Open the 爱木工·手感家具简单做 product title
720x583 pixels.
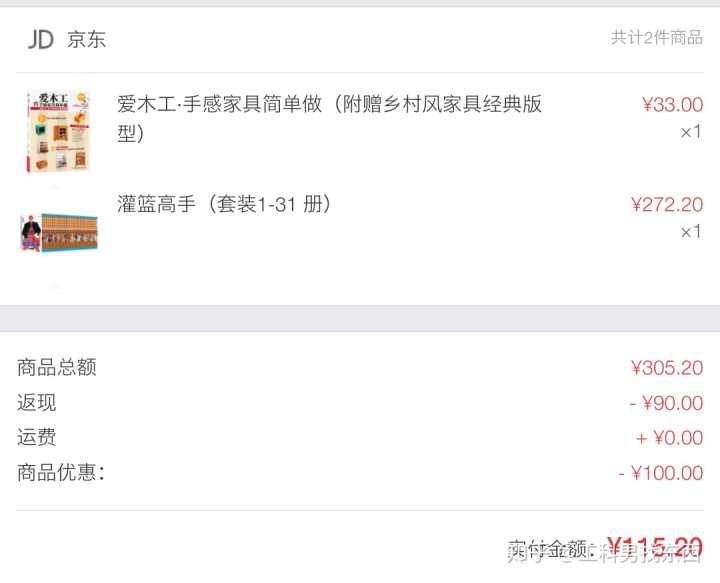click(x=329, y=118)
